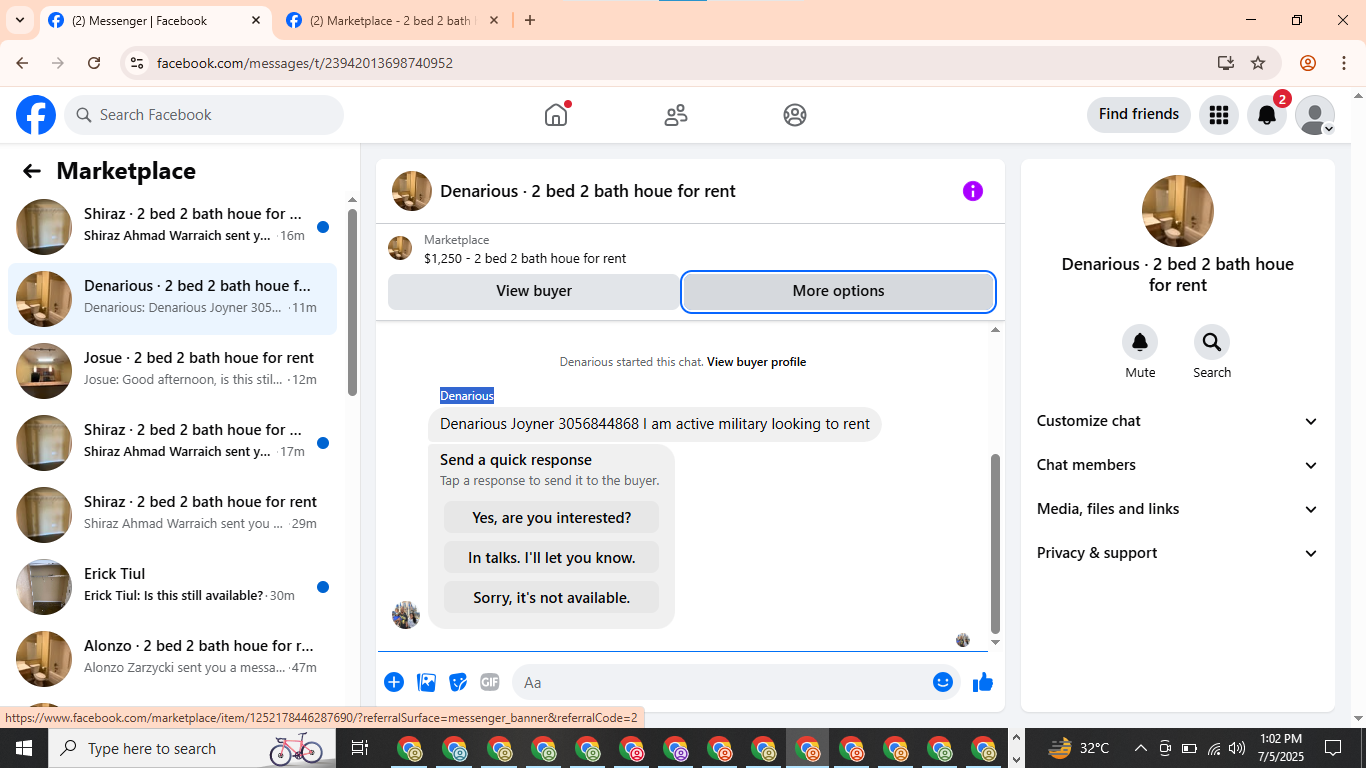Open the Windows notification center icon

click(1333, 748)
